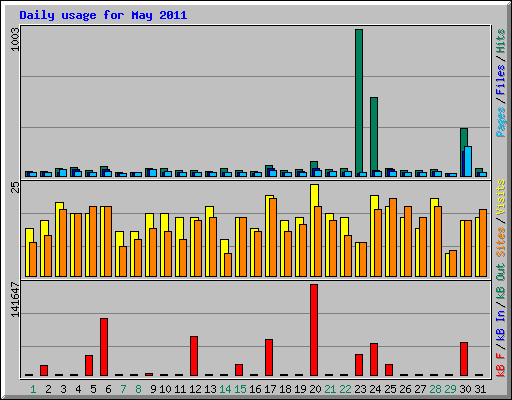Image resolution: width=512 pixels, height=400 pixels.
Task: Click the x-axis day label '1'
Action: 33,389
